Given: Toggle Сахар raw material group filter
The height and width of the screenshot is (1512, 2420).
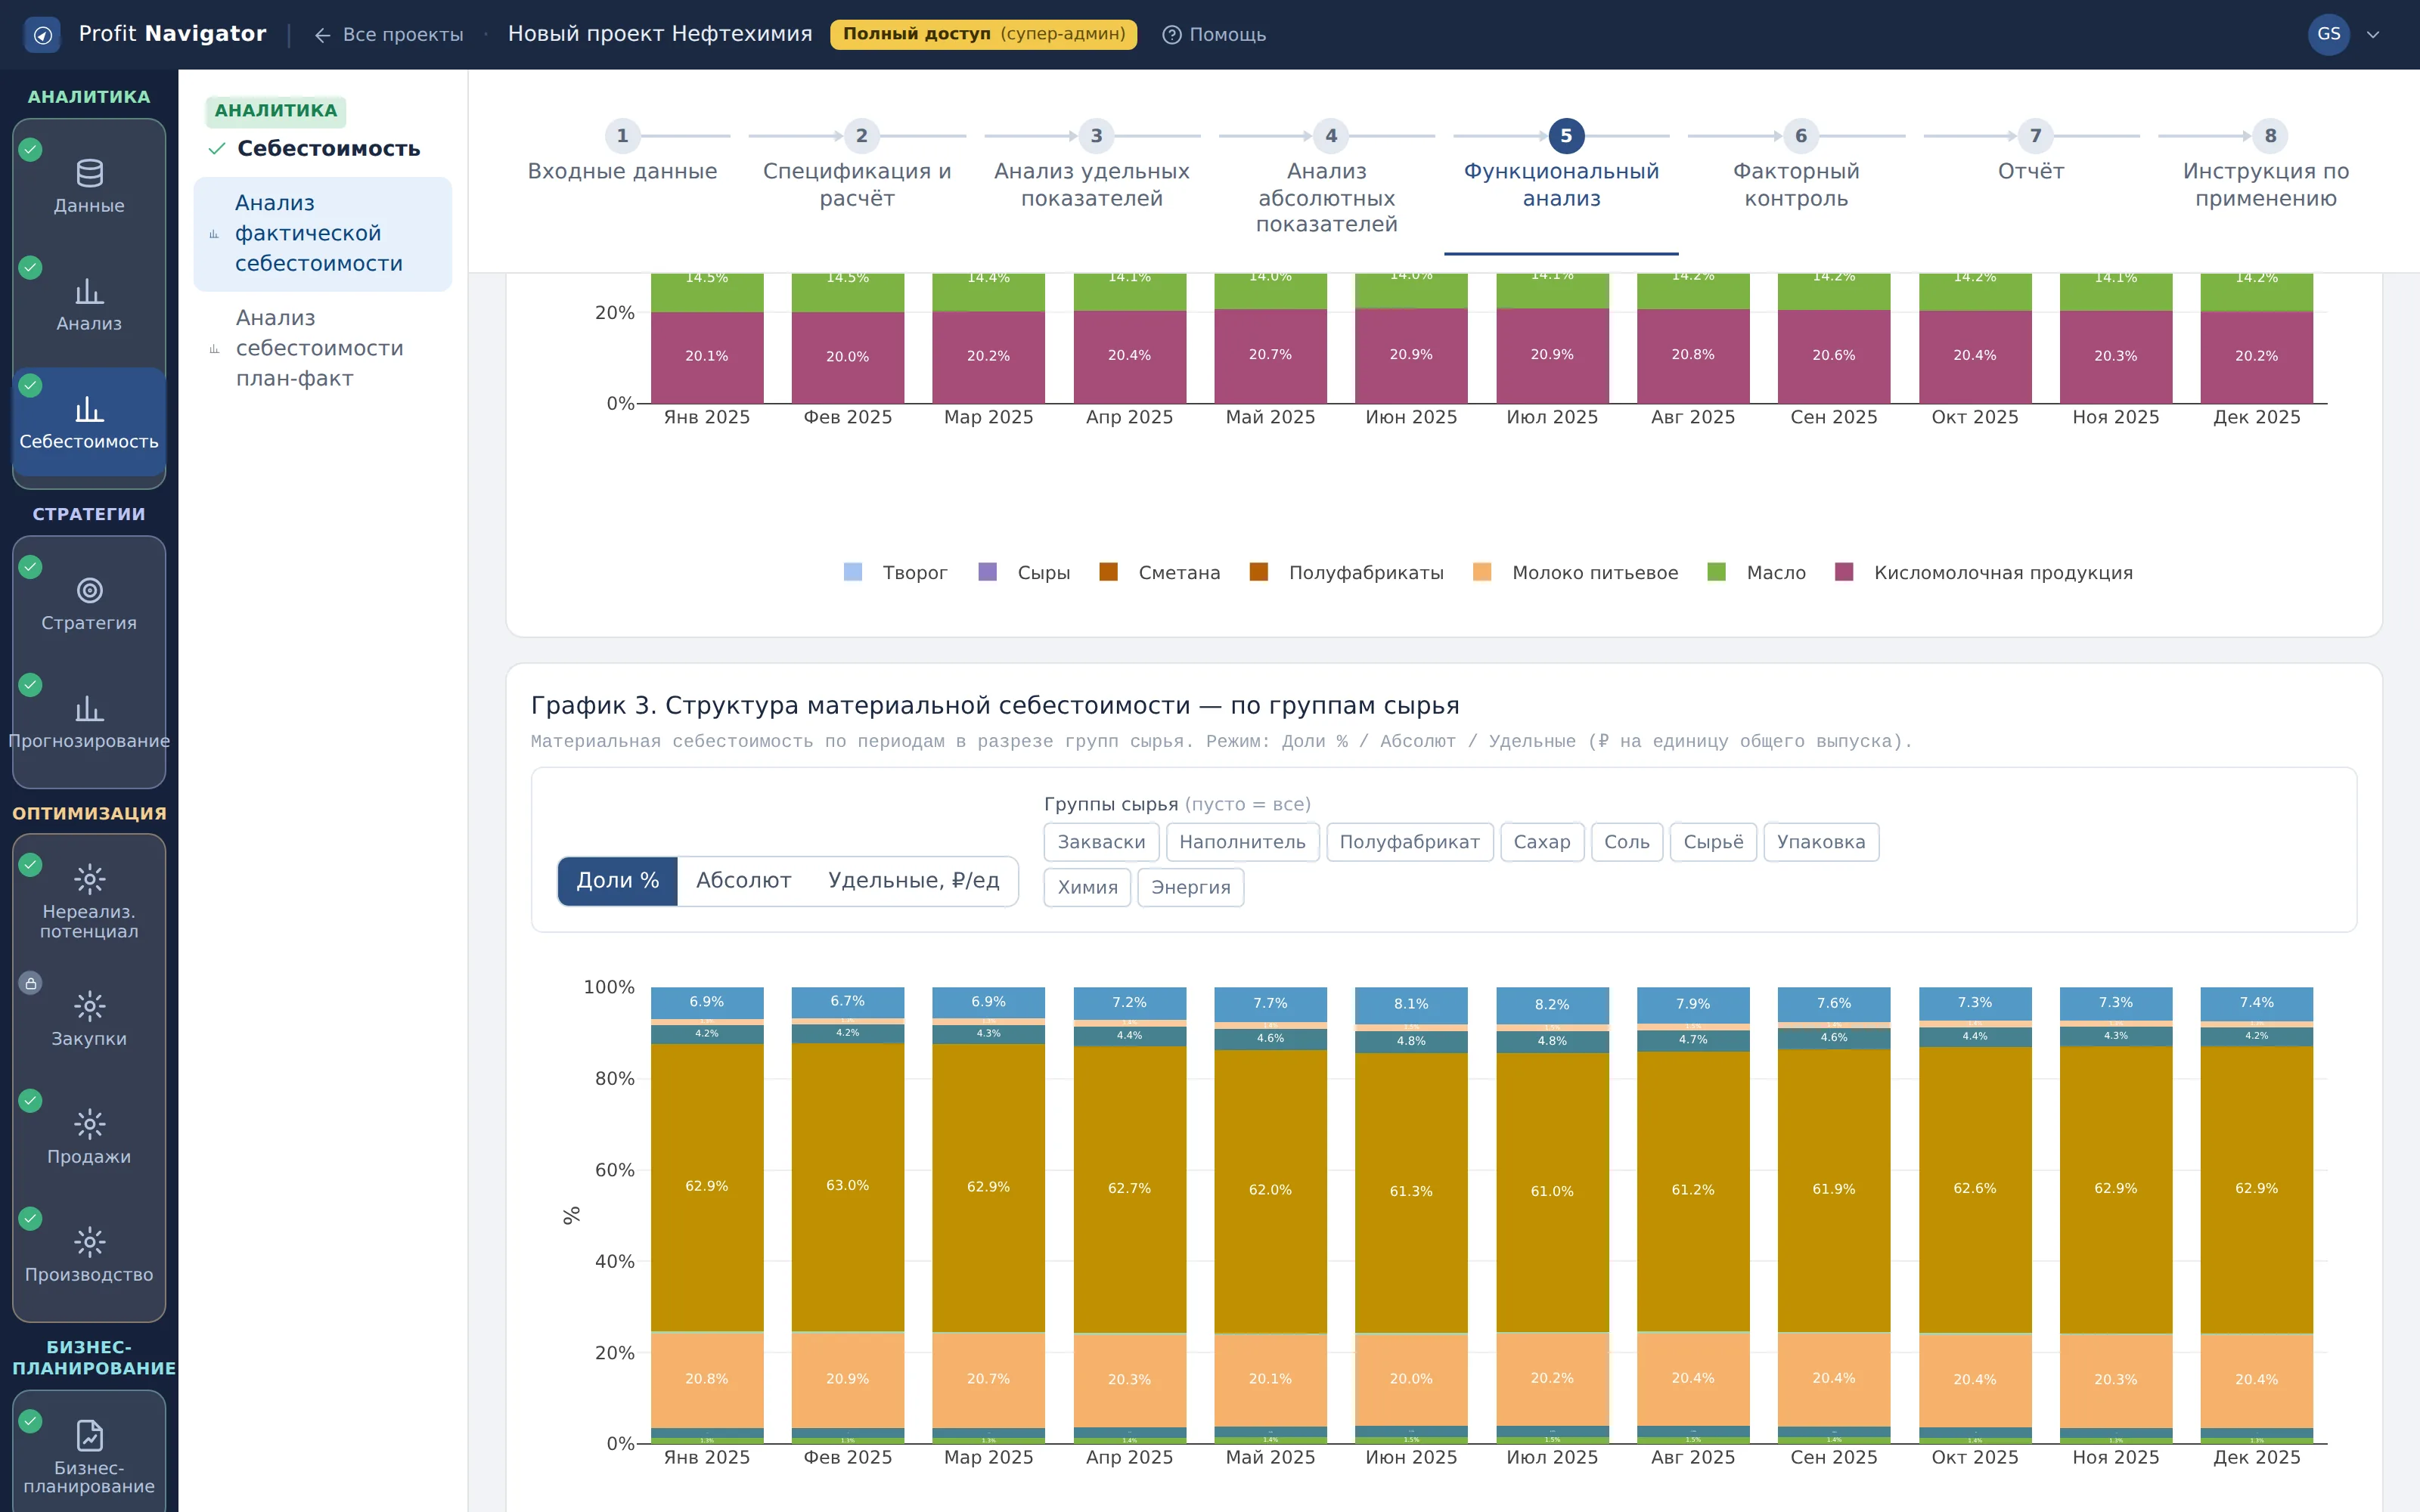Looking at the screenshot, I should (x=1541, y=842).
